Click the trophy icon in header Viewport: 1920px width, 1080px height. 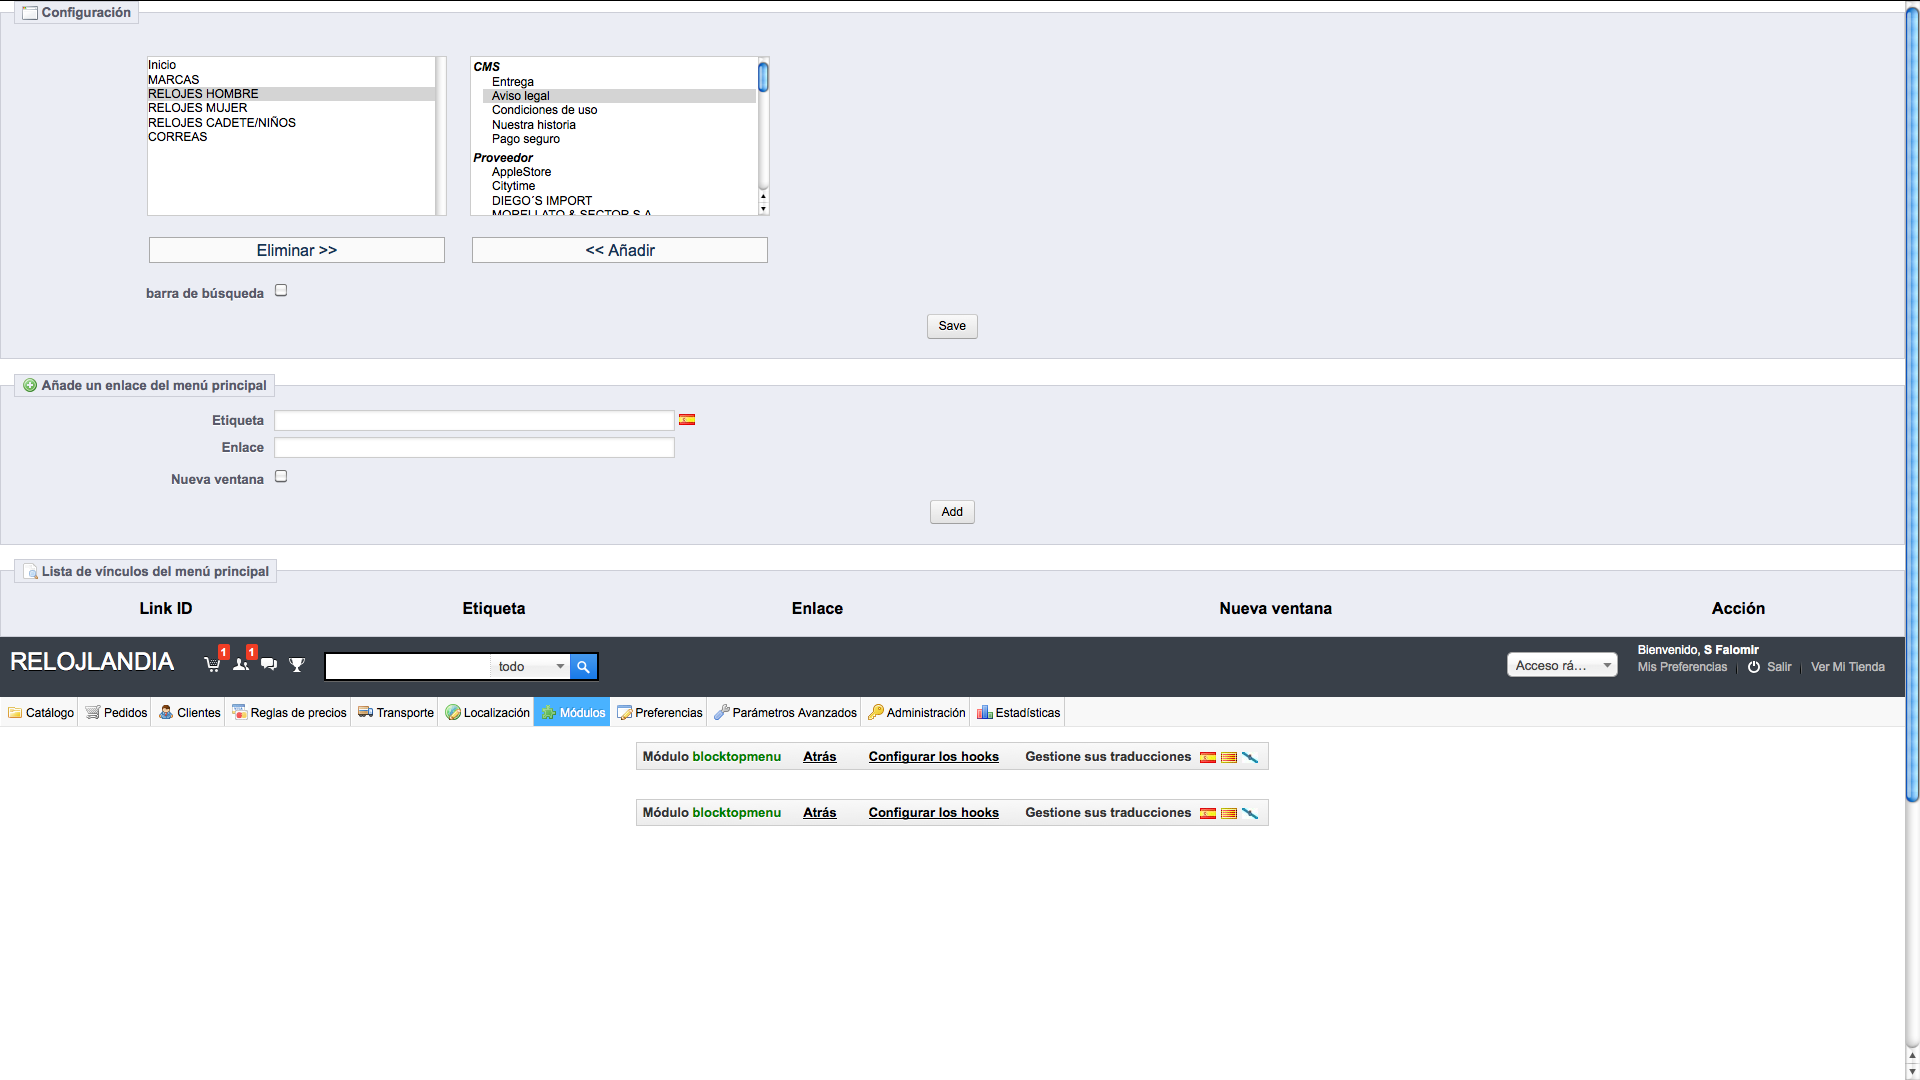point(297,664)
